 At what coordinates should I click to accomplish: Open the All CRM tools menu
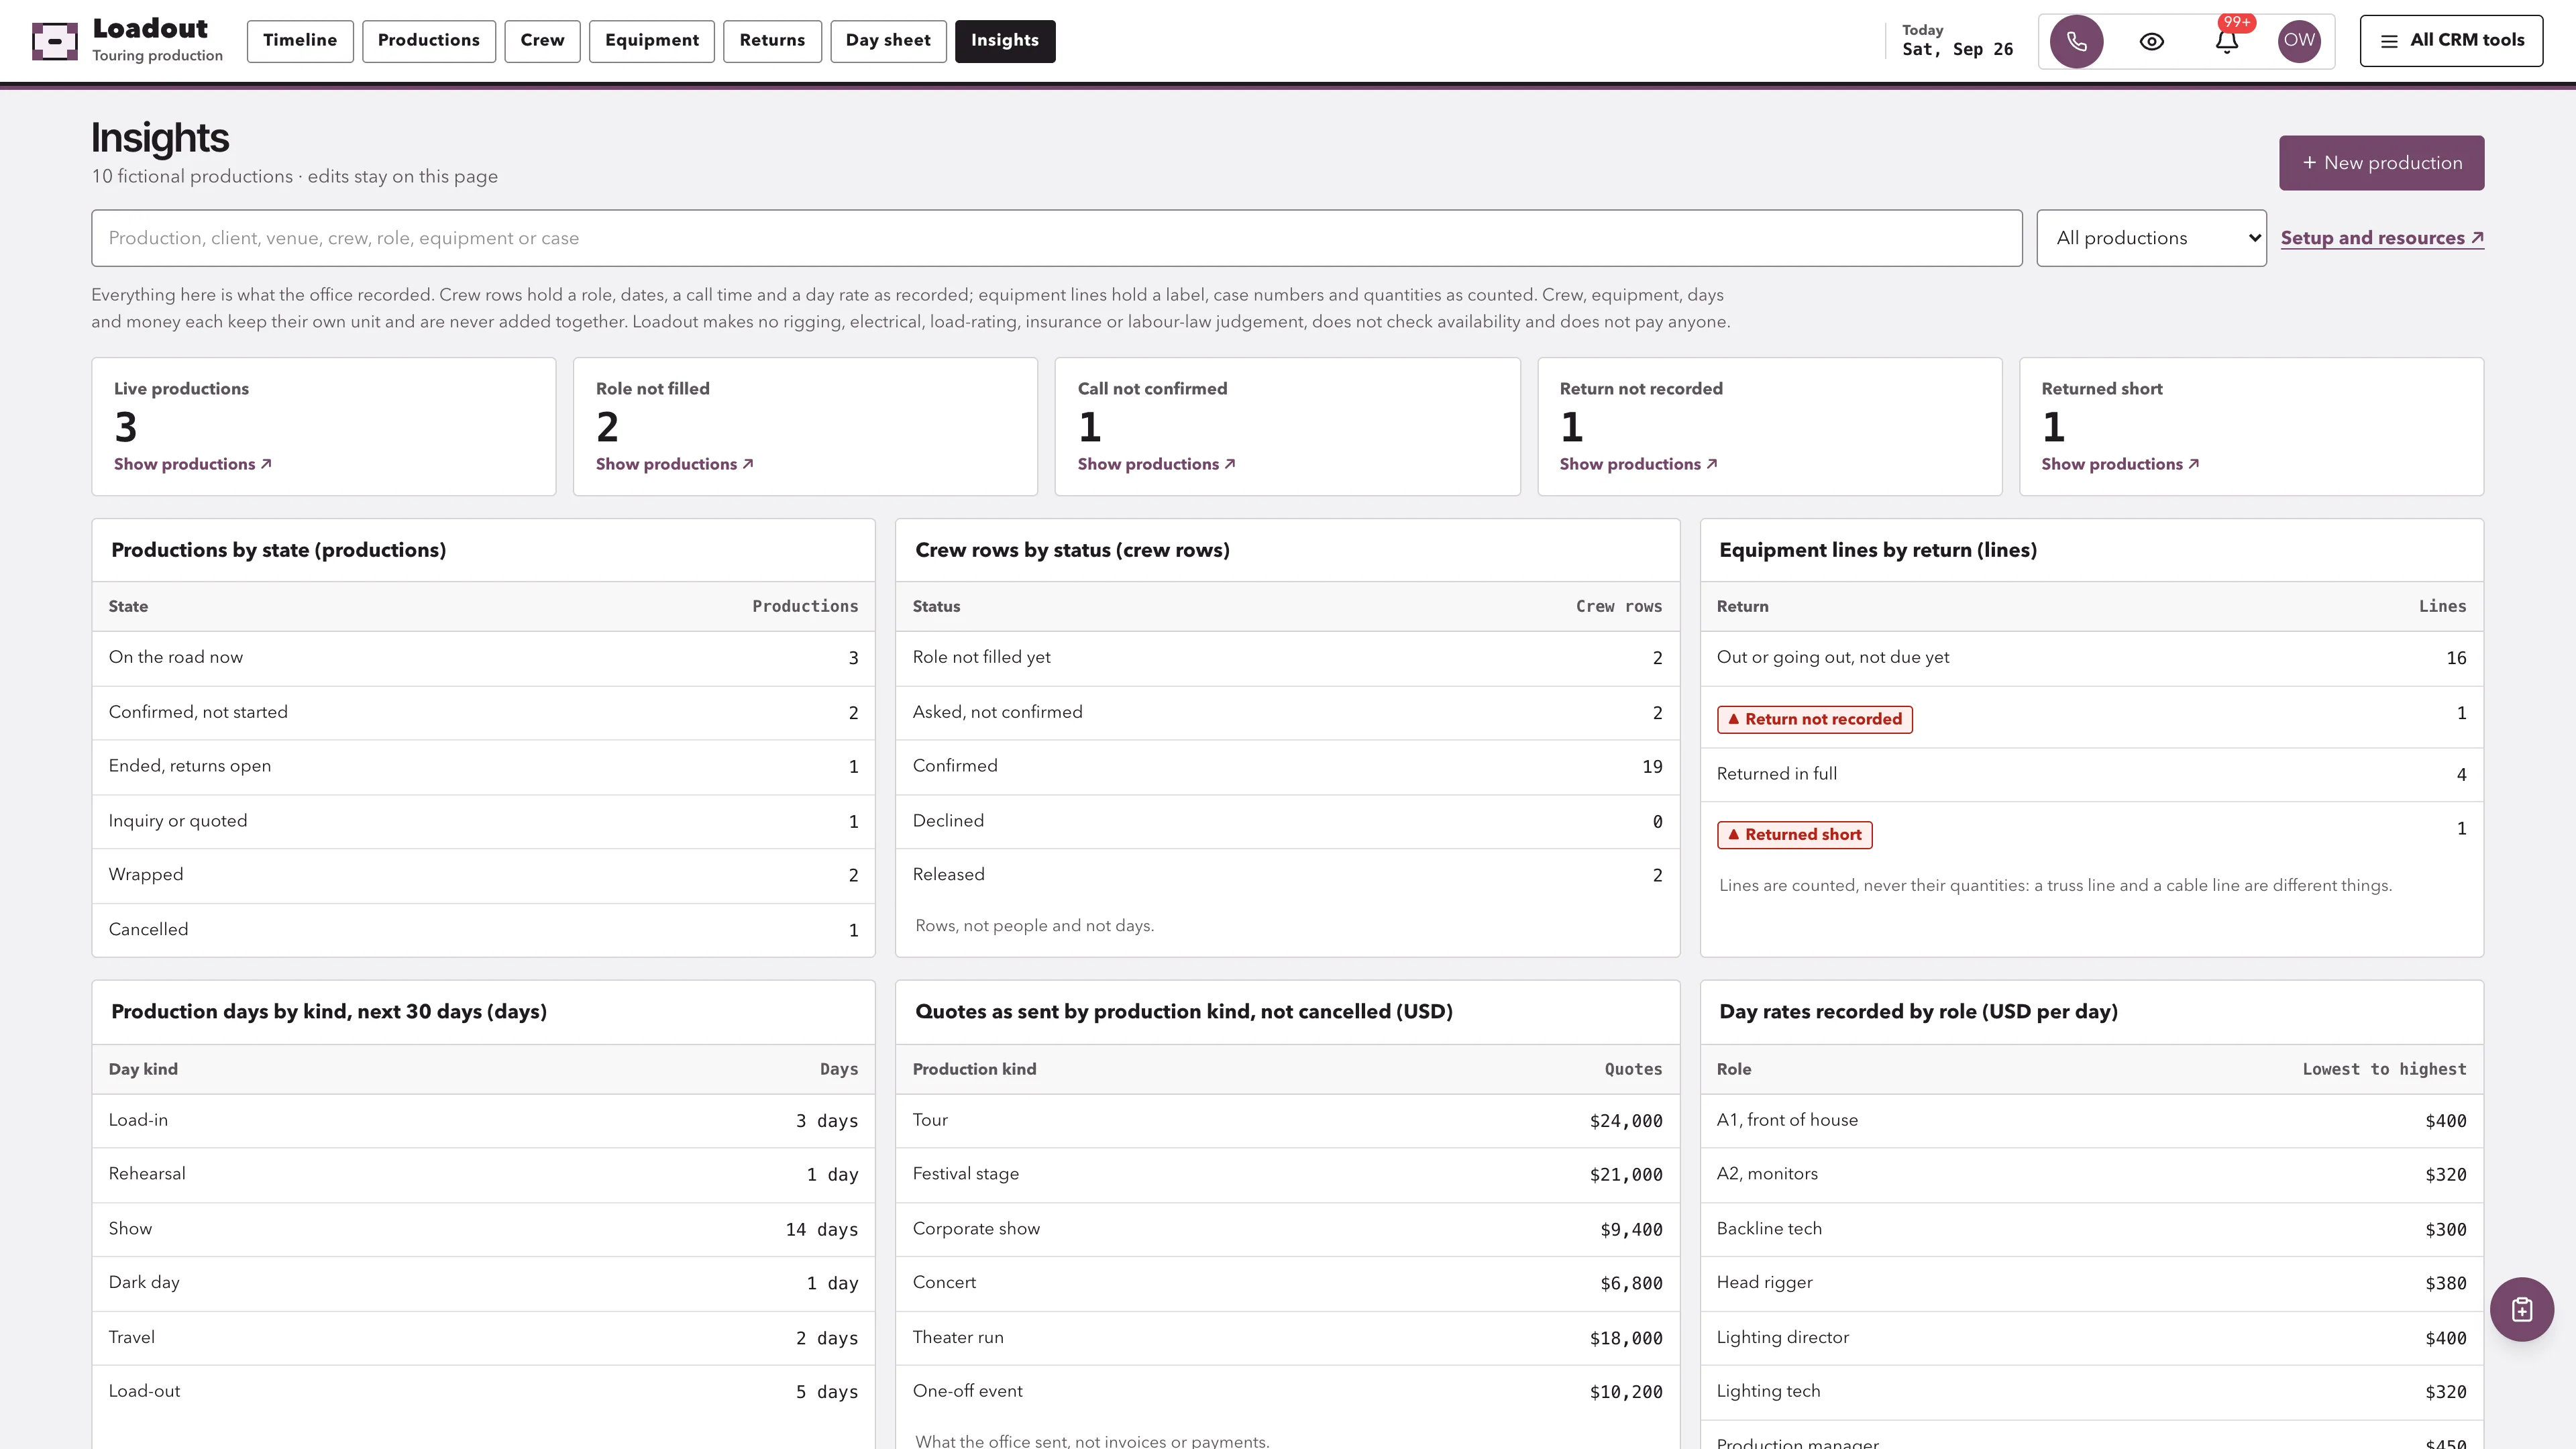point(2451,41)
